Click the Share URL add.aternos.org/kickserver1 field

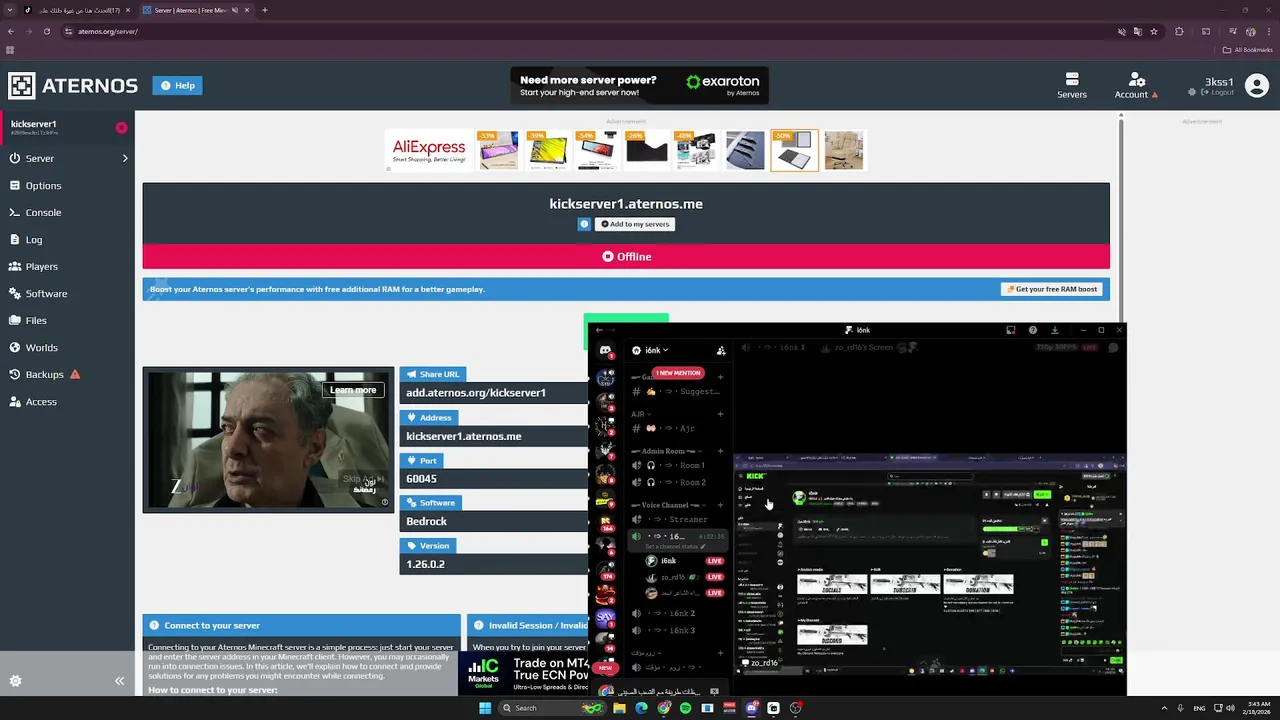[495, 393]
